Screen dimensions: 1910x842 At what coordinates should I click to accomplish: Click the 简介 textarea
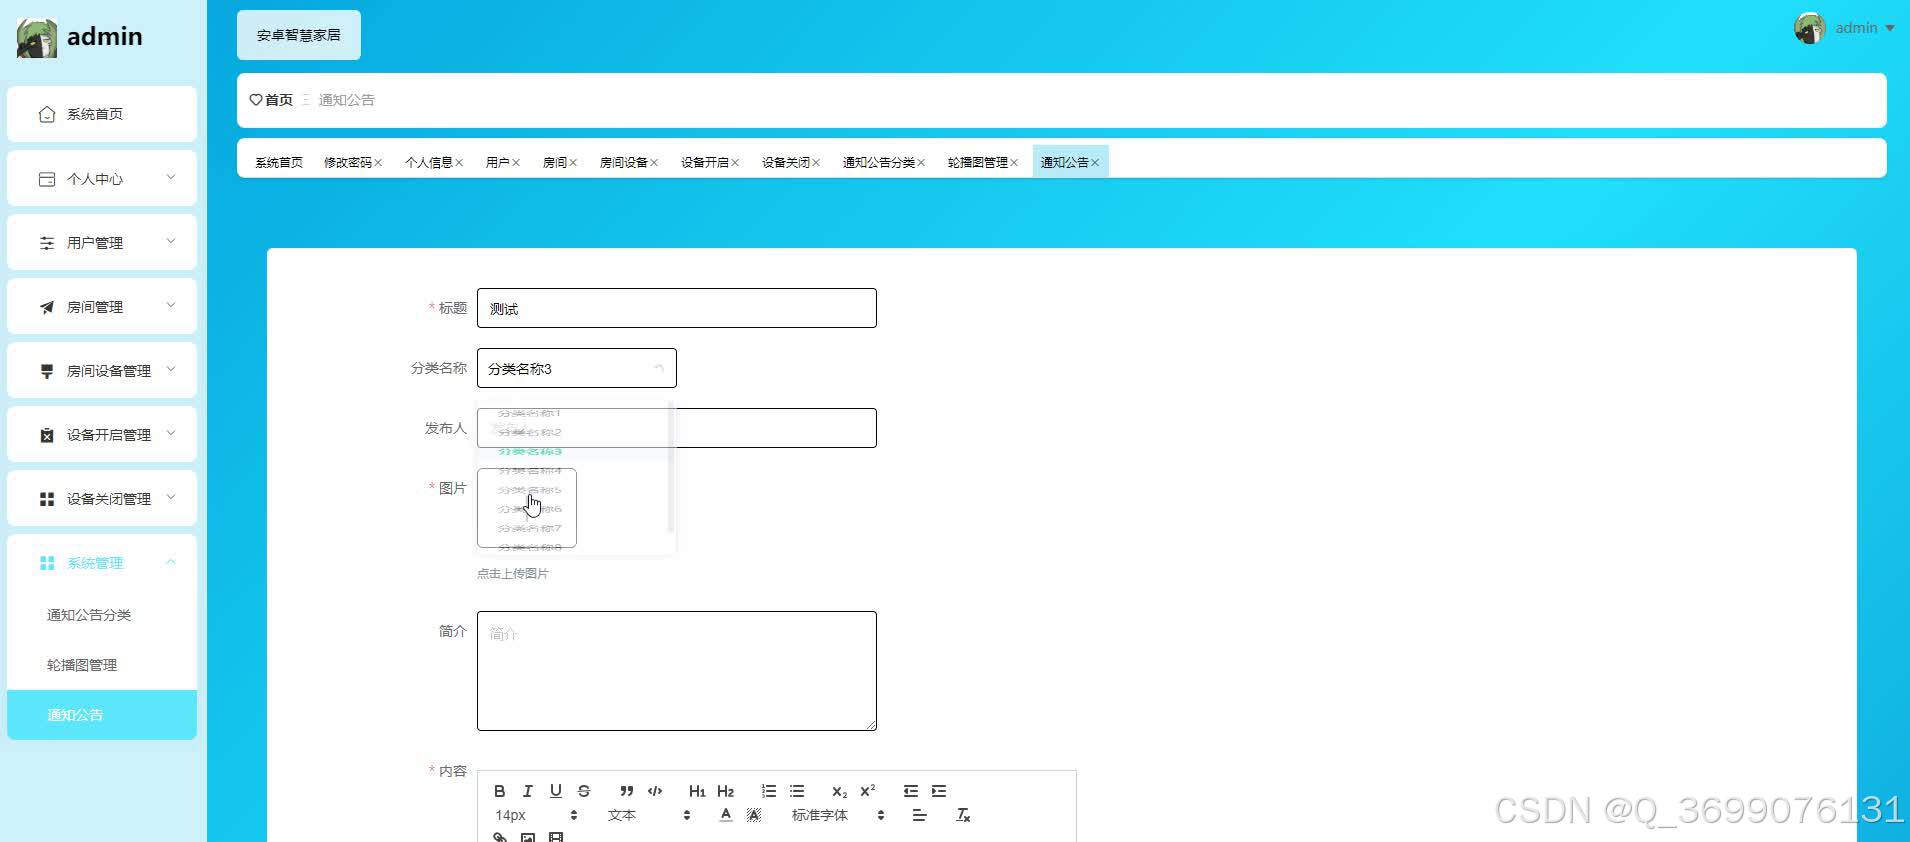677,671
